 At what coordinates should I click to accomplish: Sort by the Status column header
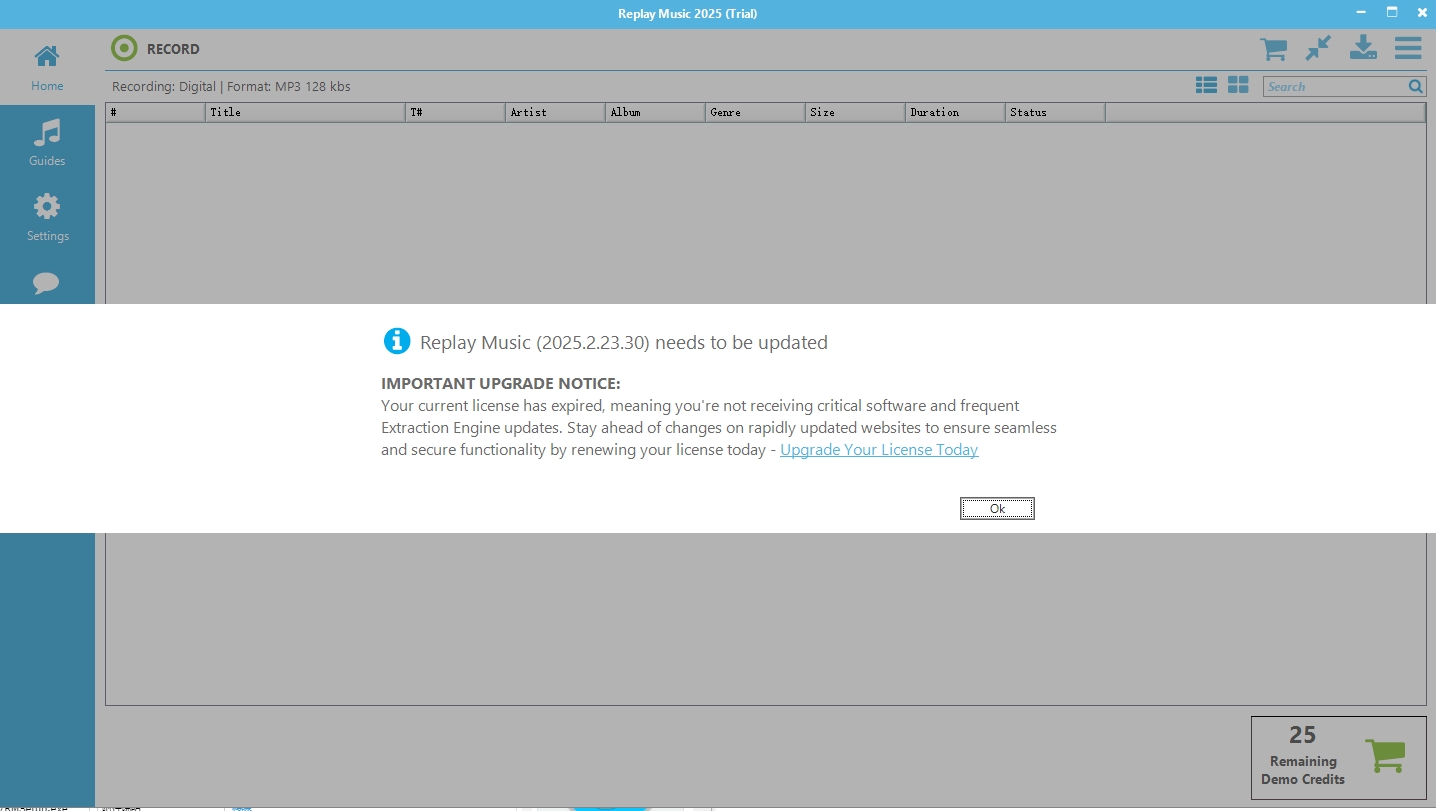1055,112
